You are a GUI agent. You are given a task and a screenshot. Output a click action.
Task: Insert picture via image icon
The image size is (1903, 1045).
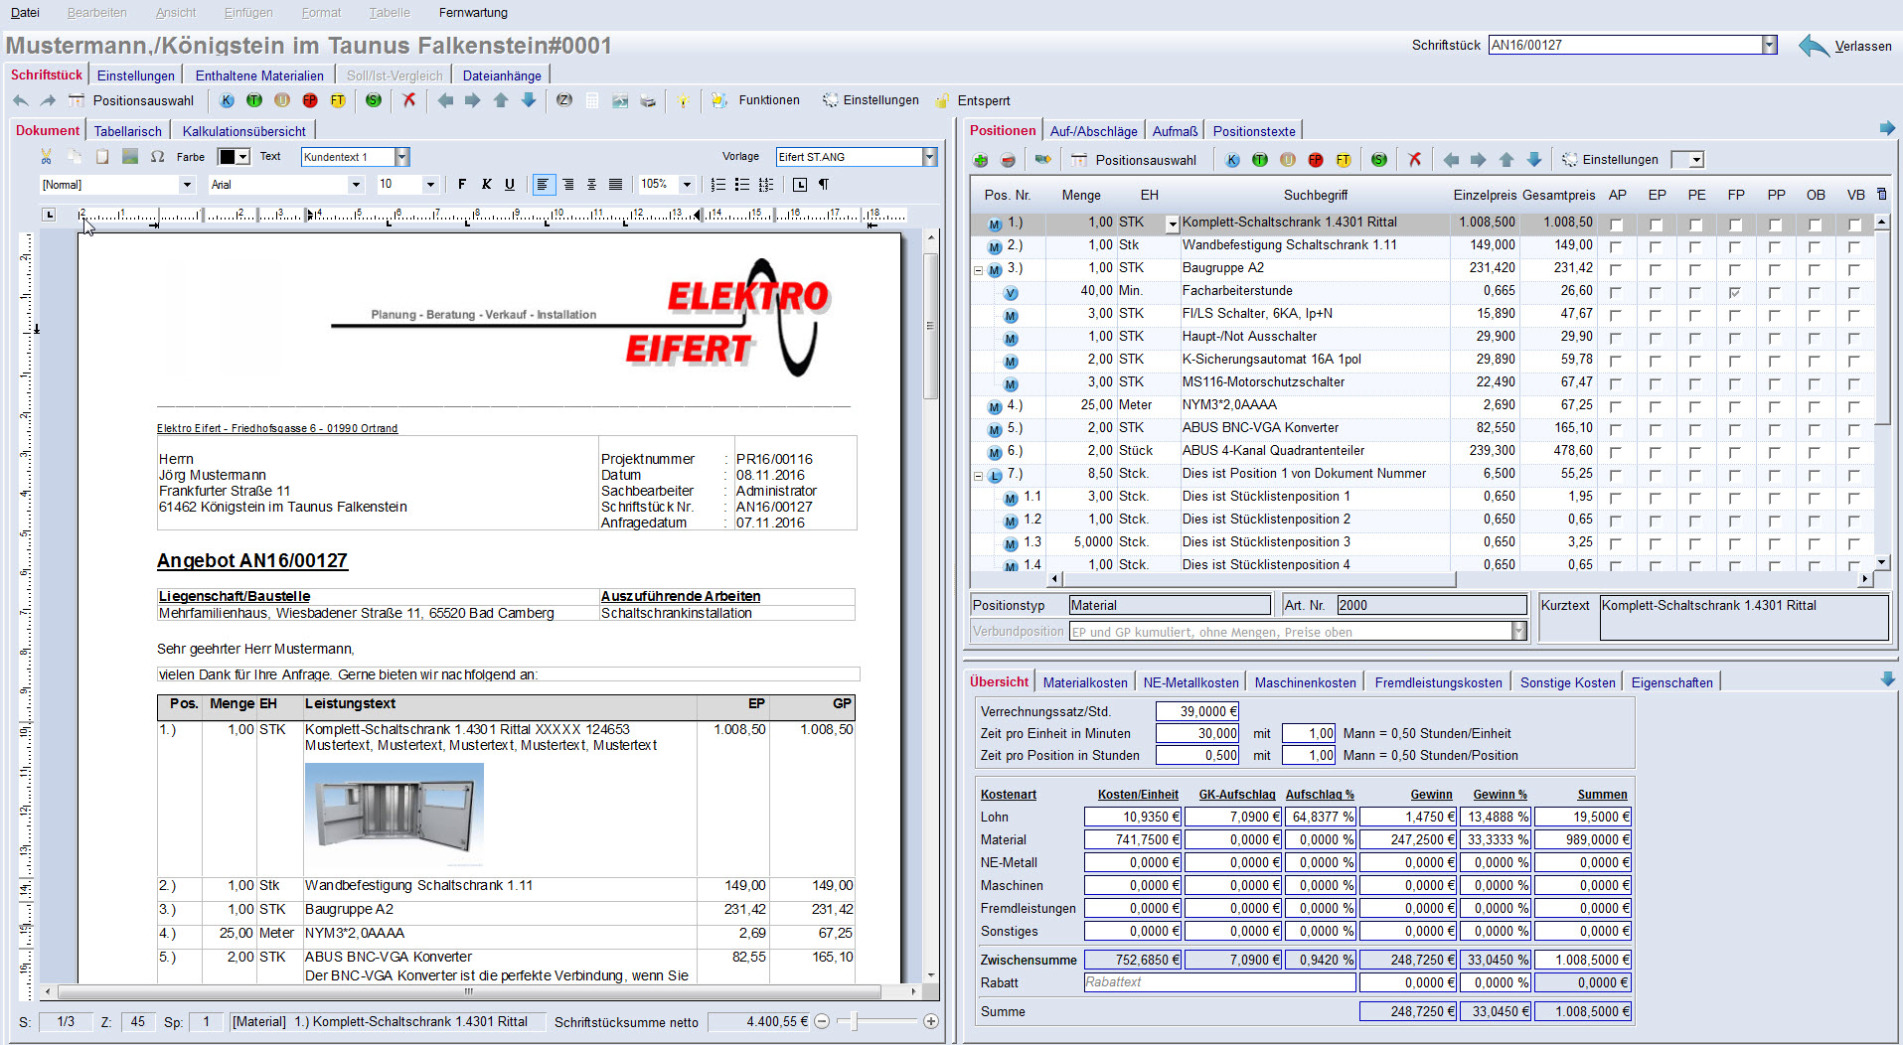point(130,157)
